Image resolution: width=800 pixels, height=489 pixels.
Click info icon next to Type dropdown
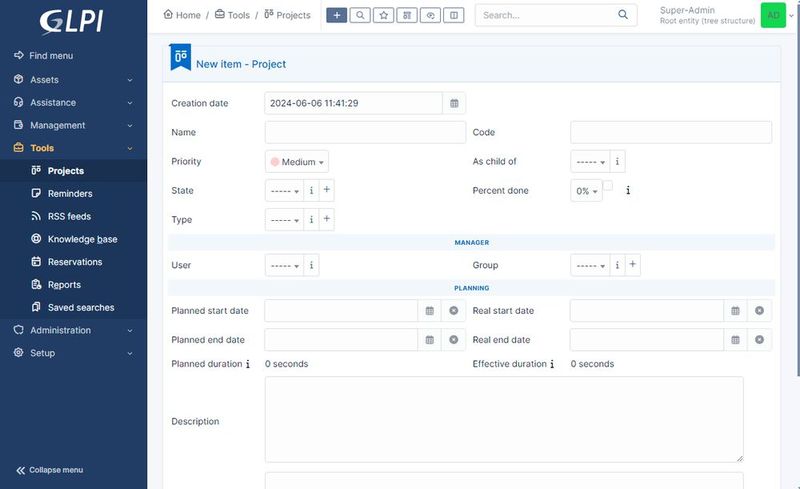(311, 219)
